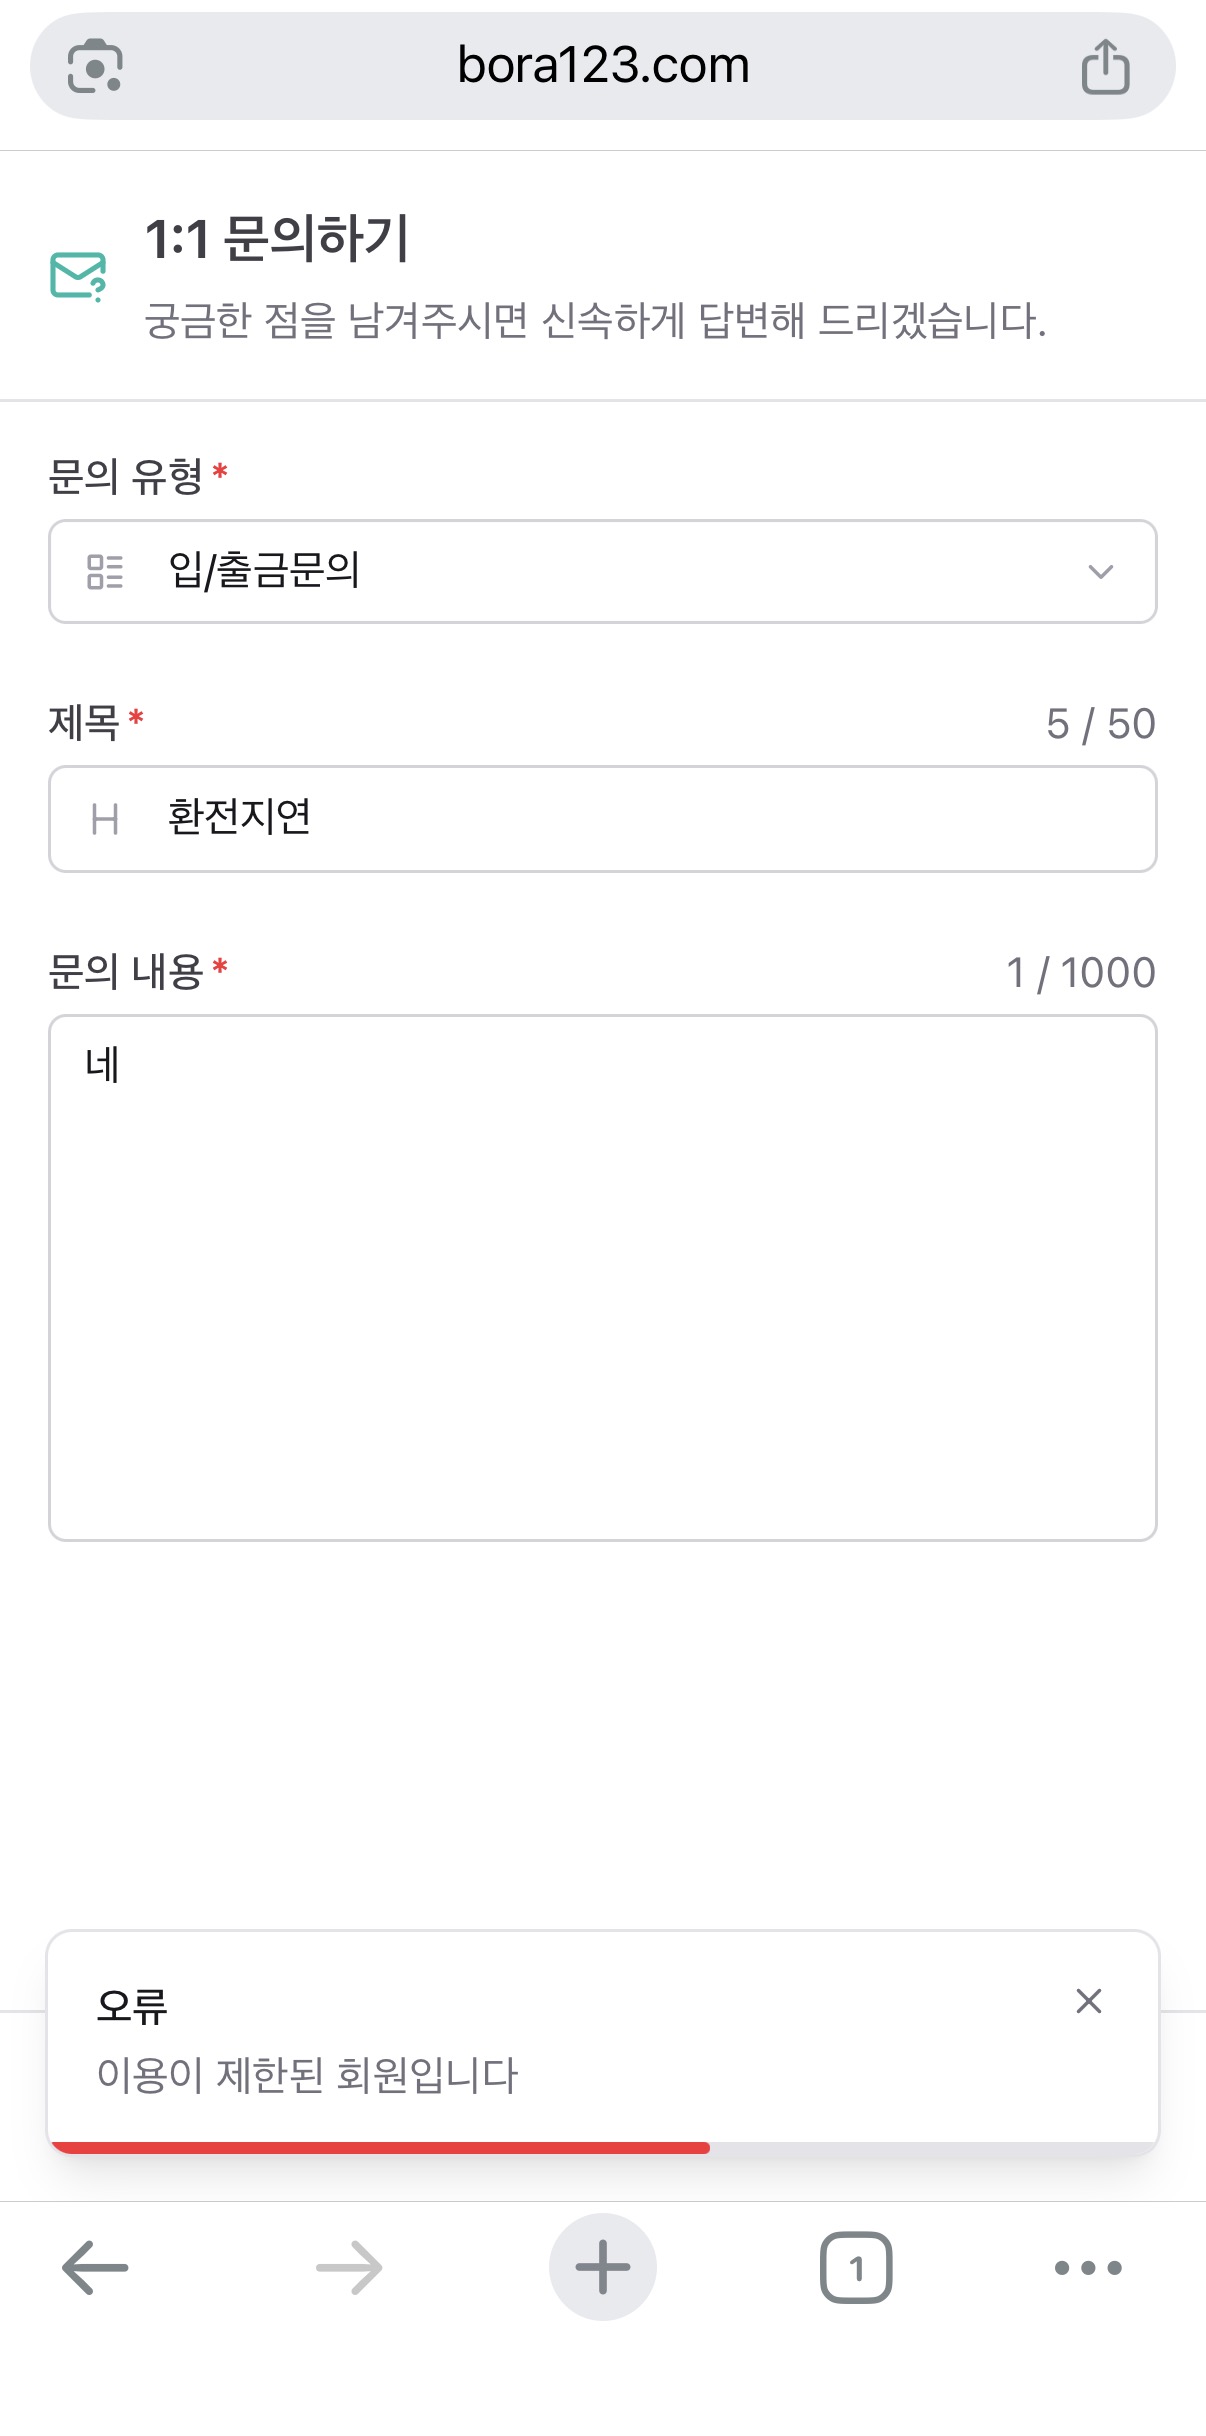Click the red toast progress bar
1206x2436 pixels.
point(380,2147)
